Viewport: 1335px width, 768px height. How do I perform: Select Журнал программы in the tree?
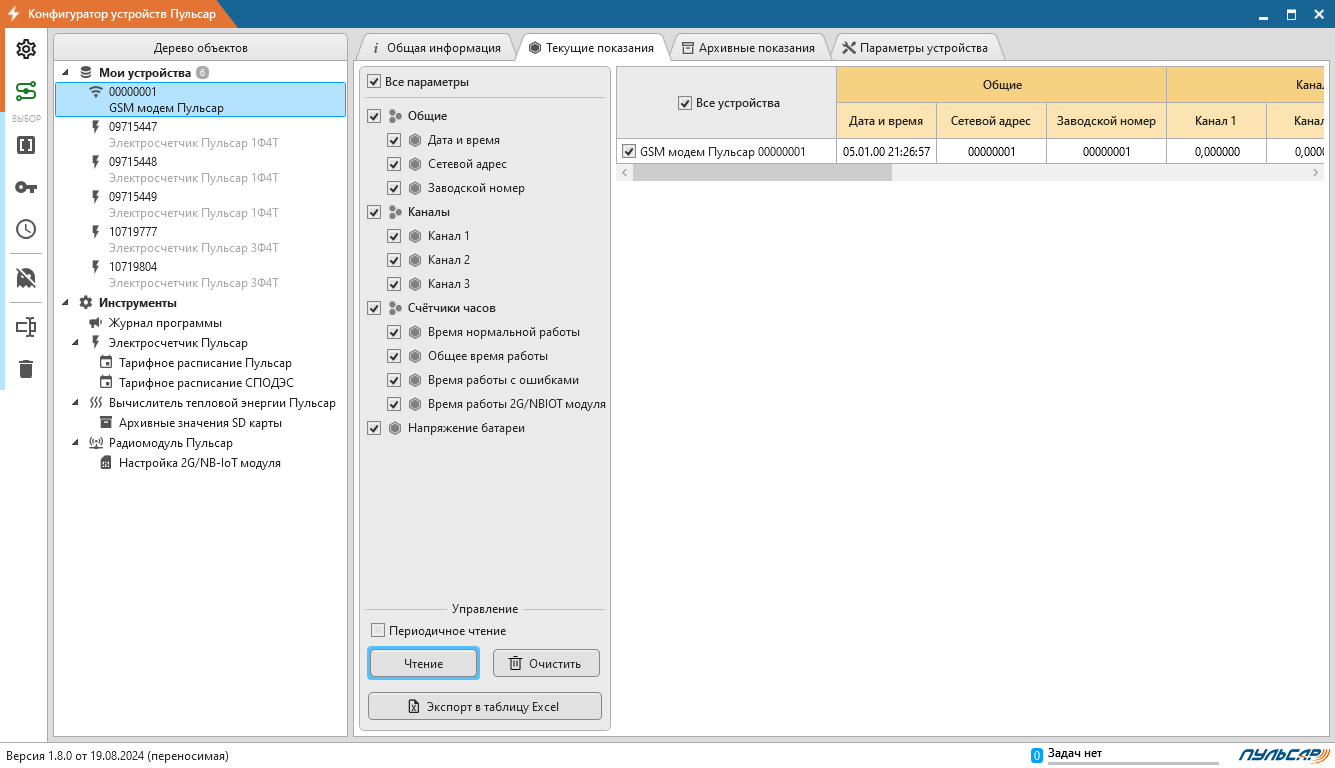tap(165, 323)
